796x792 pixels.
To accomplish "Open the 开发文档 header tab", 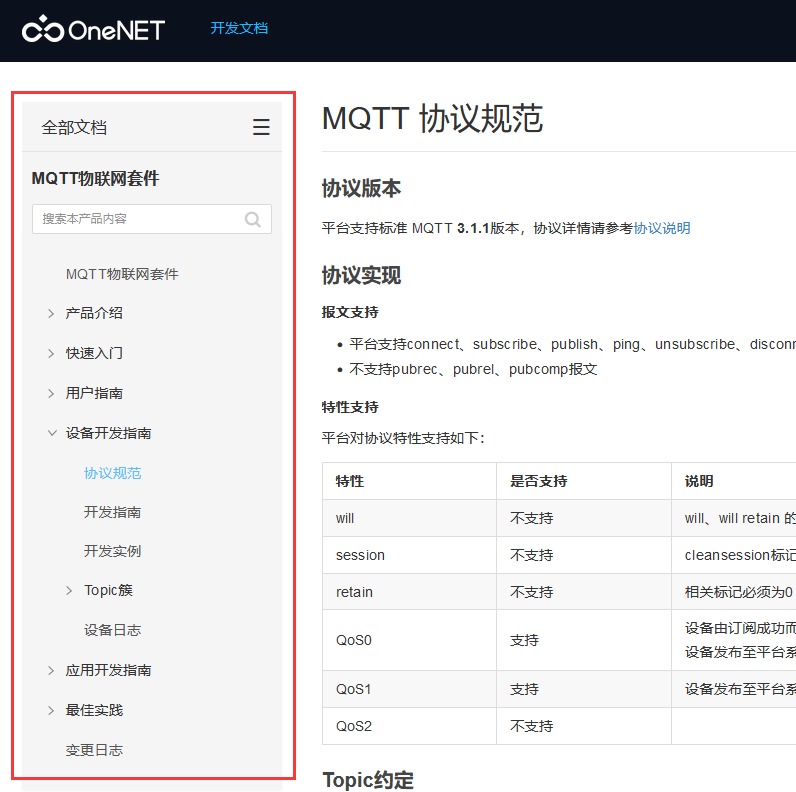I will pos(239,28).
